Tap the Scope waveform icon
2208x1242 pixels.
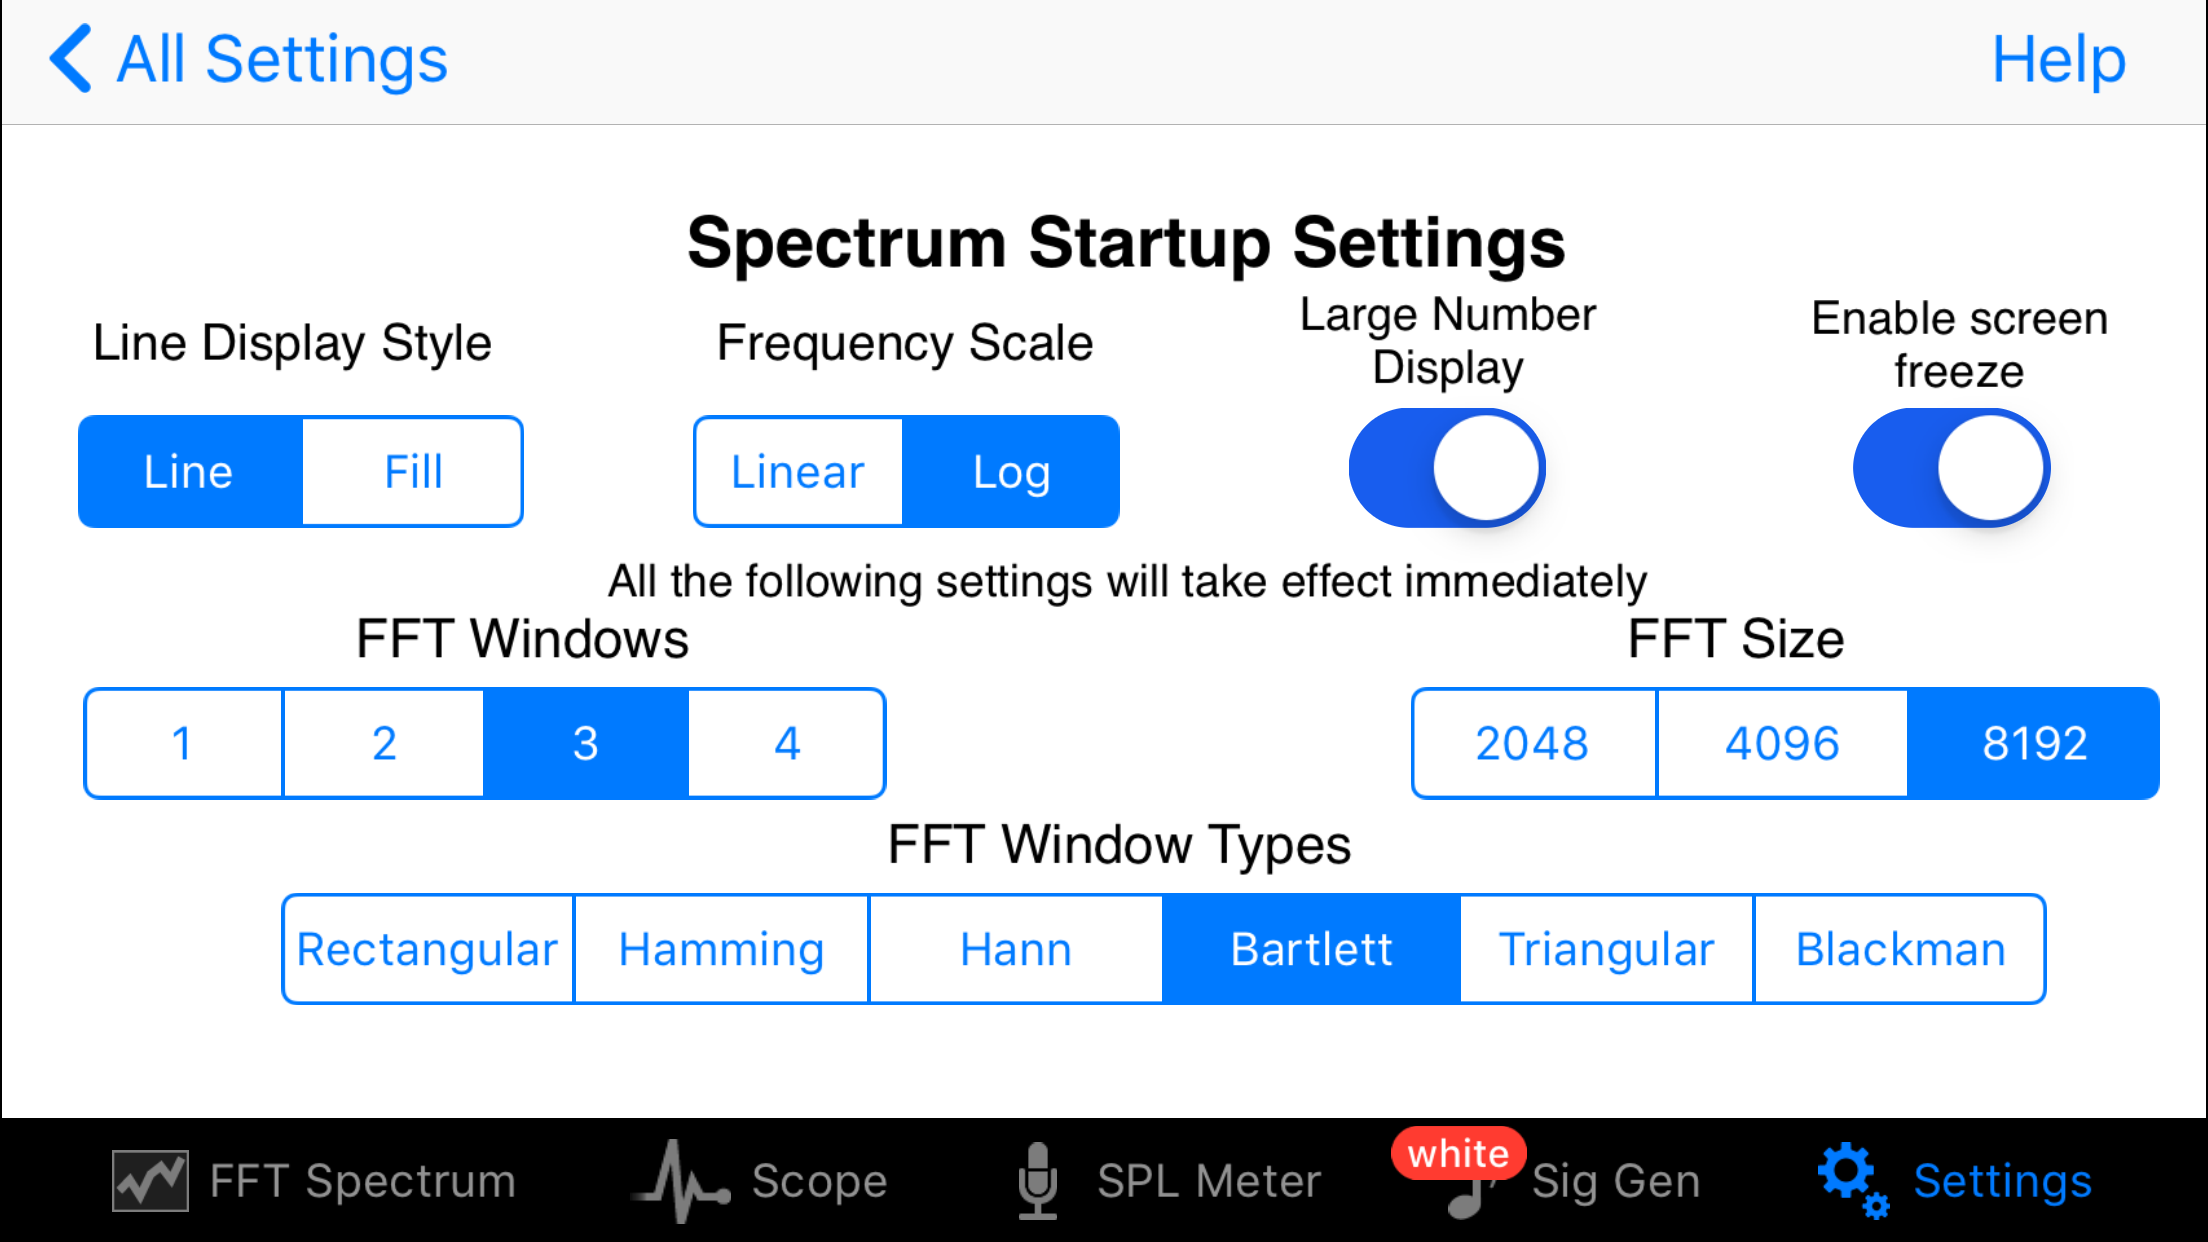(x=680, y=1181)
